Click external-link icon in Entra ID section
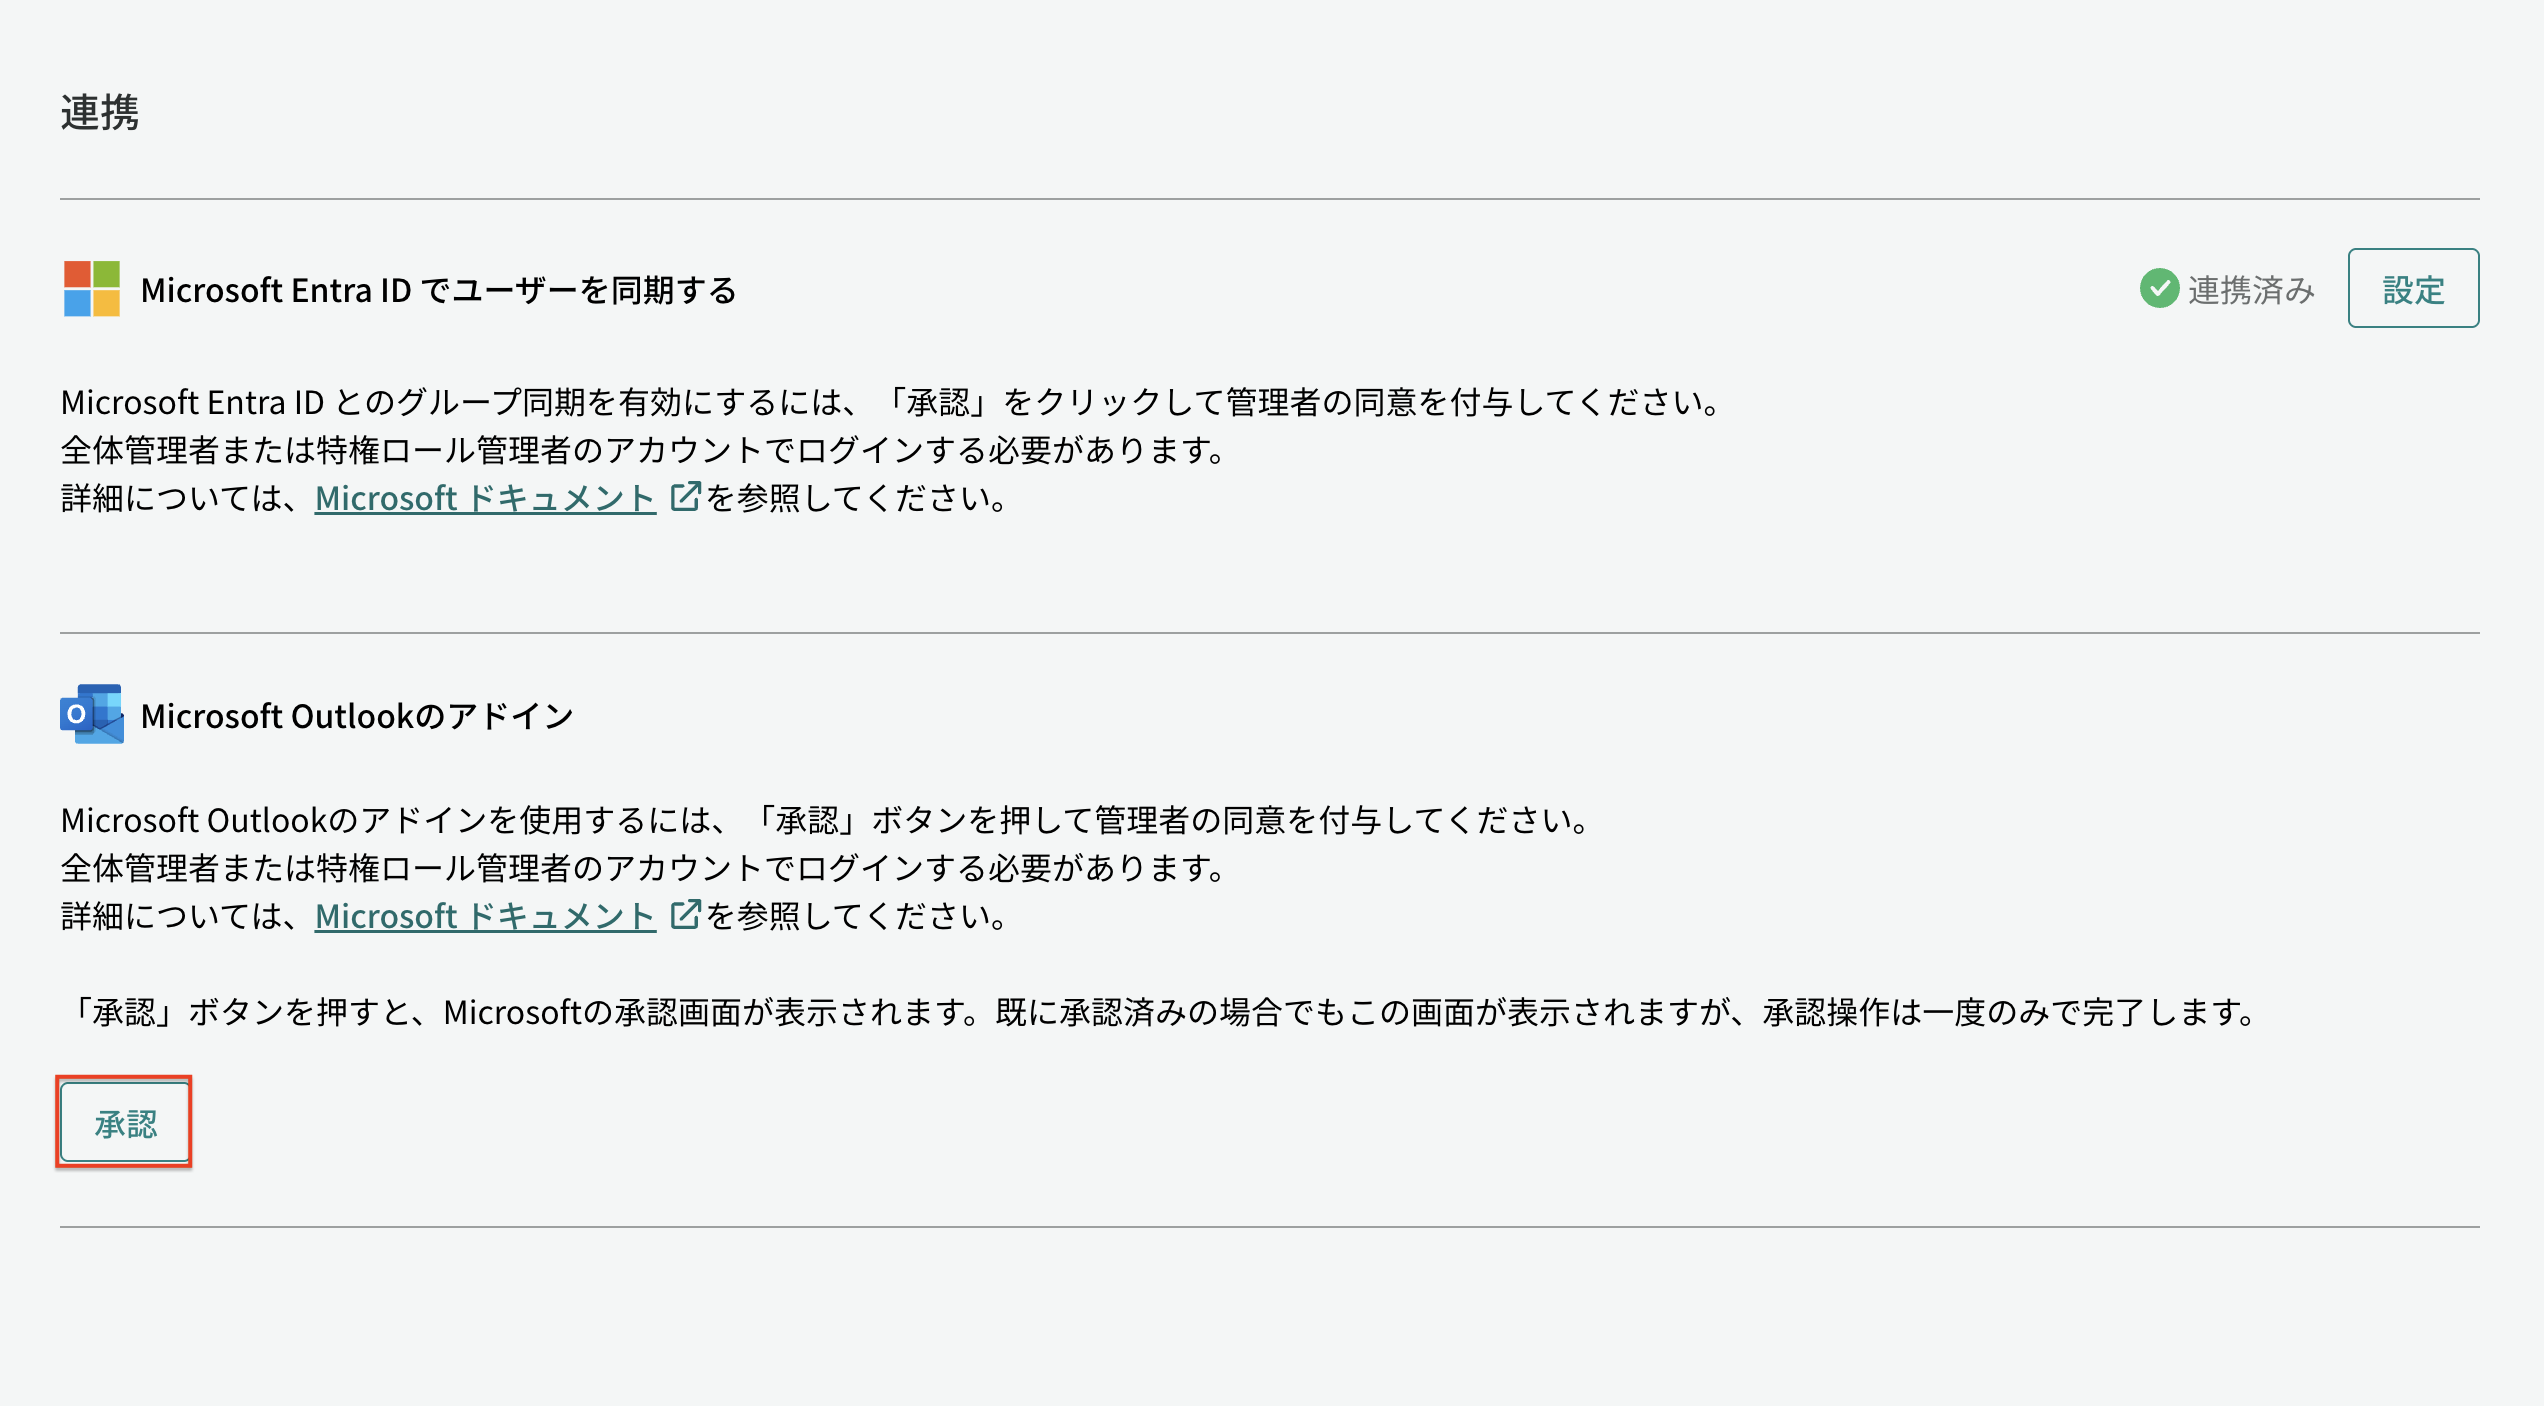Image resolution: width=2544 pixels, height=1406 pixels. pos(685,496)
